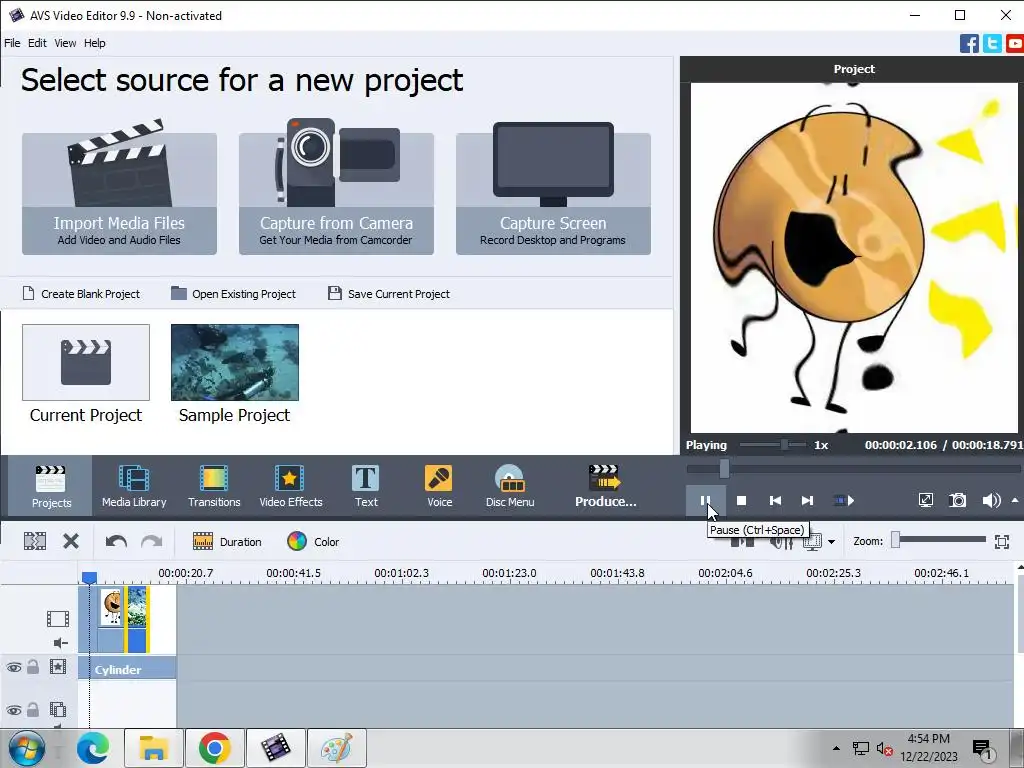Jump to next frame
Image resolution: width=1024 pixels, height=768 pixels.
pyautogui.click(x=807, y=501)
